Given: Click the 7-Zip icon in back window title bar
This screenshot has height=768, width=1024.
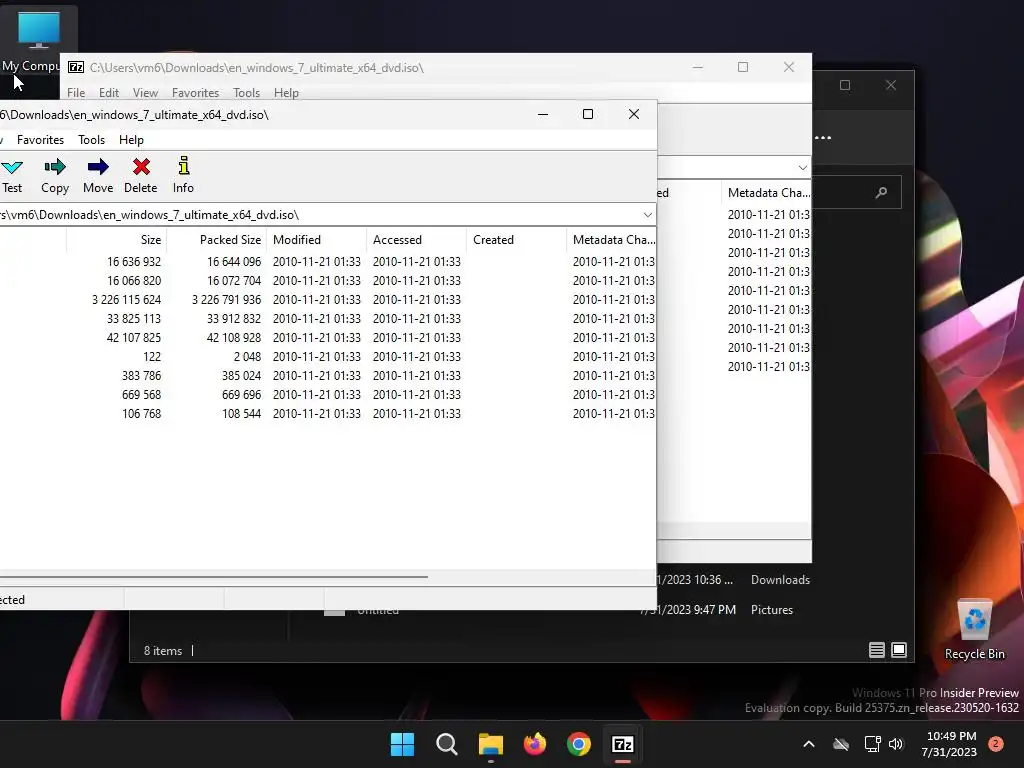Looking at the screenshot, I should click(76, 67).
